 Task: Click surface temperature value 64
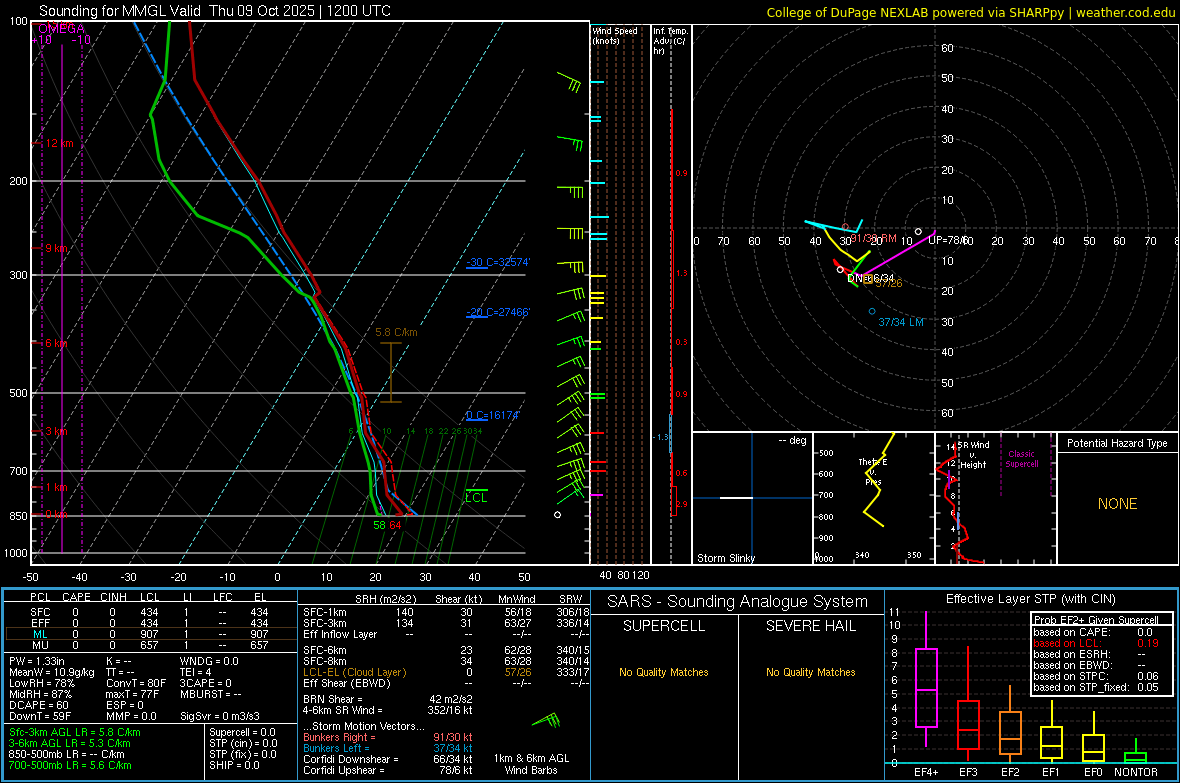pyautogui.click(x=395, y=526)
